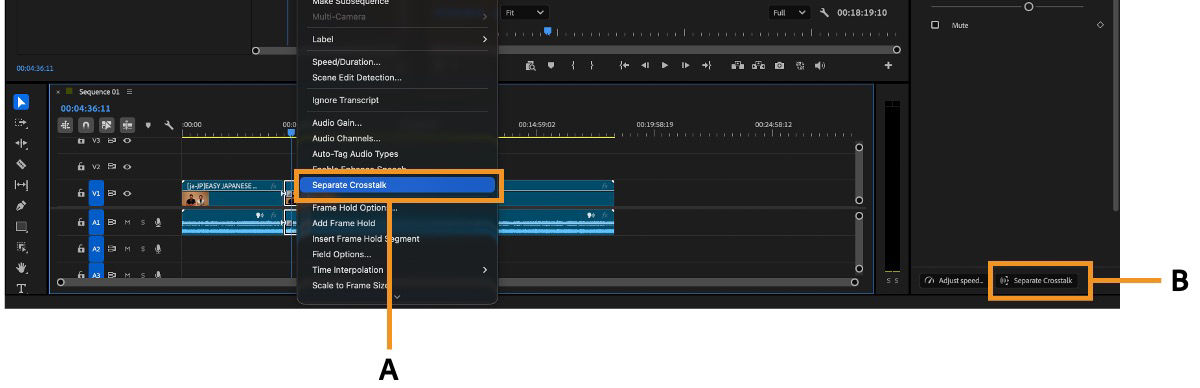Viewport: 1200px width, 388px height.
Task: Toggle V2 track output eye
Action: [127, 167]
